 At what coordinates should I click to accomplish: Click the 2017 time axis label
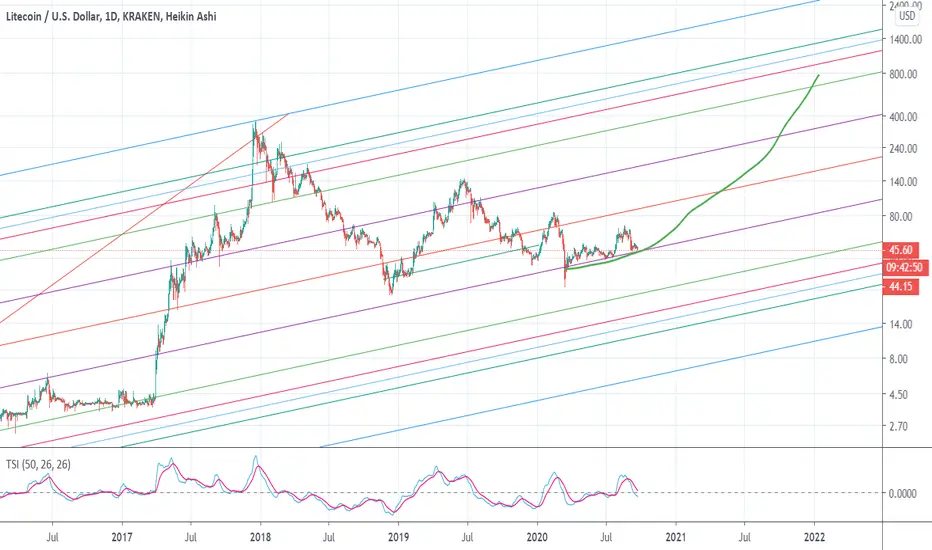coord(122,538)
